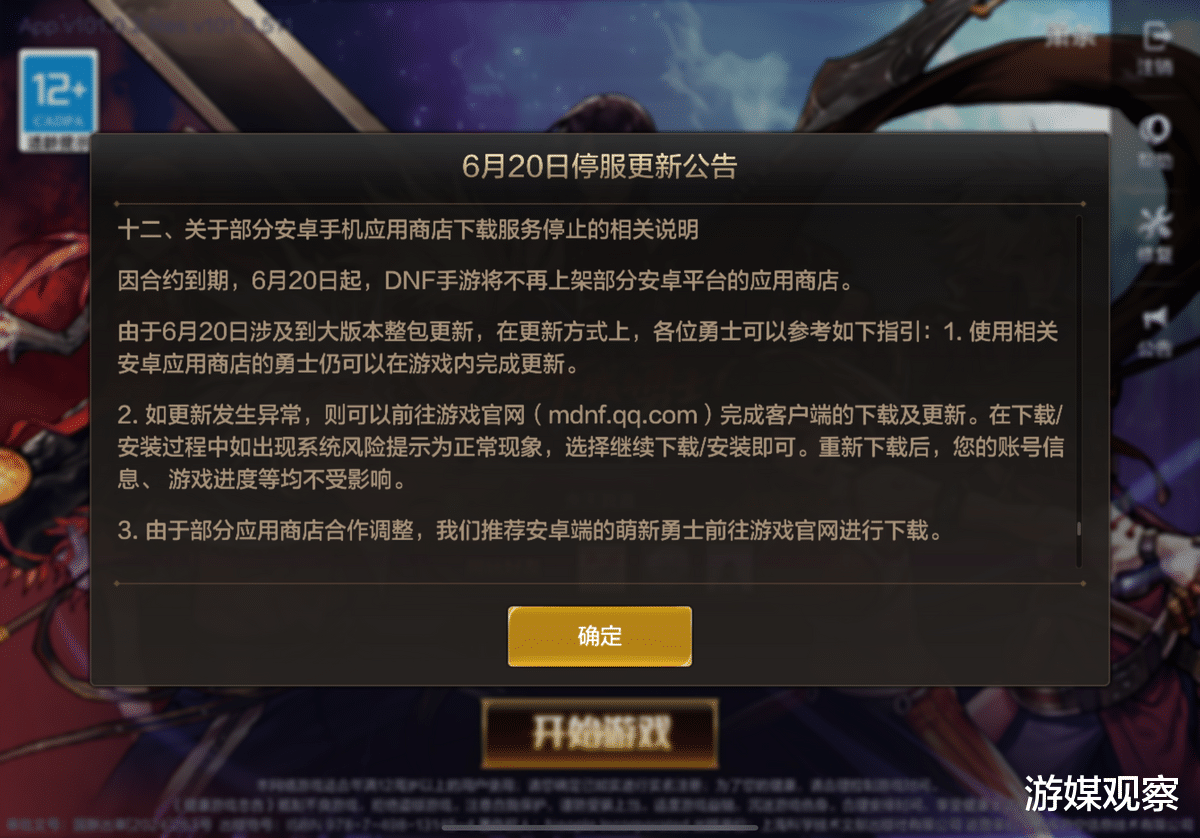Tap the 开始游戏 start game button
1200x838 pixels.
[x=600, y=733]
